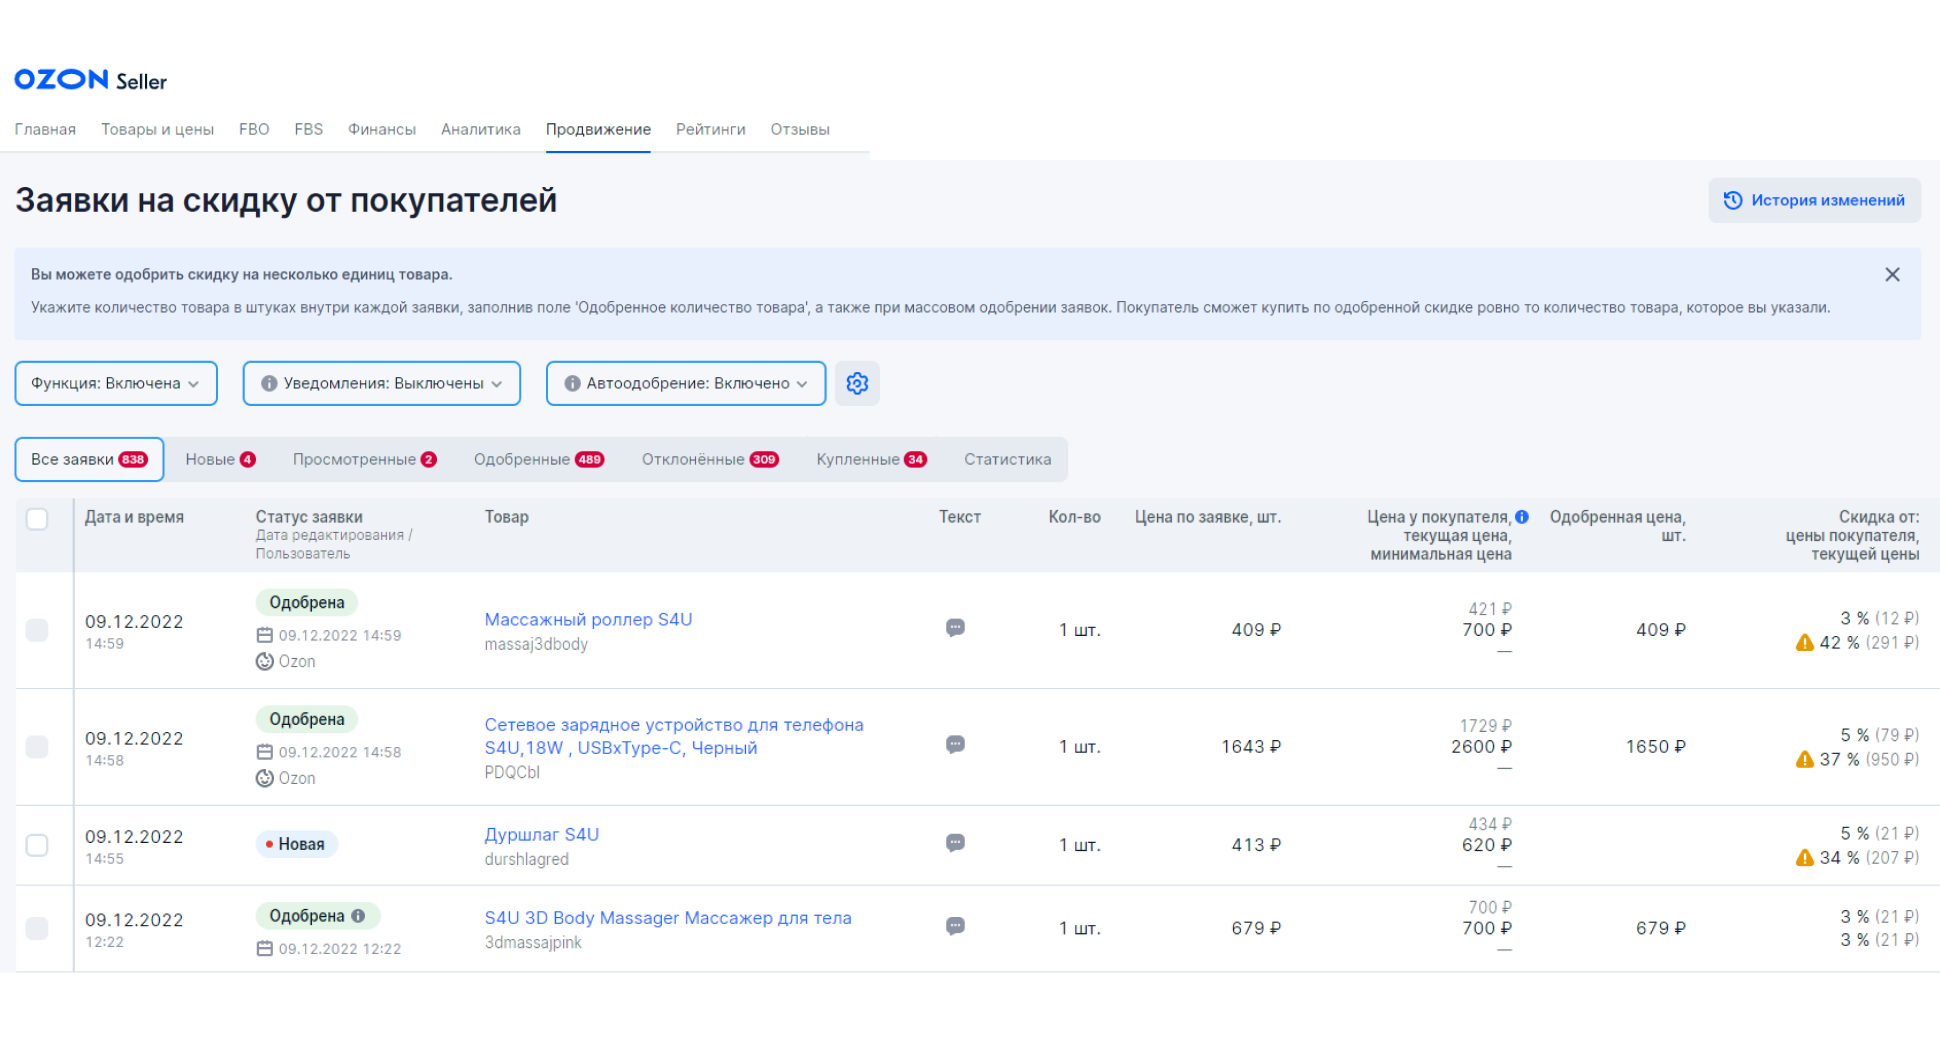The width and height of the screenshot is (1940, 1043).
Task: Expand the Функция: Включена dropdown
Action: click(116, 383)
